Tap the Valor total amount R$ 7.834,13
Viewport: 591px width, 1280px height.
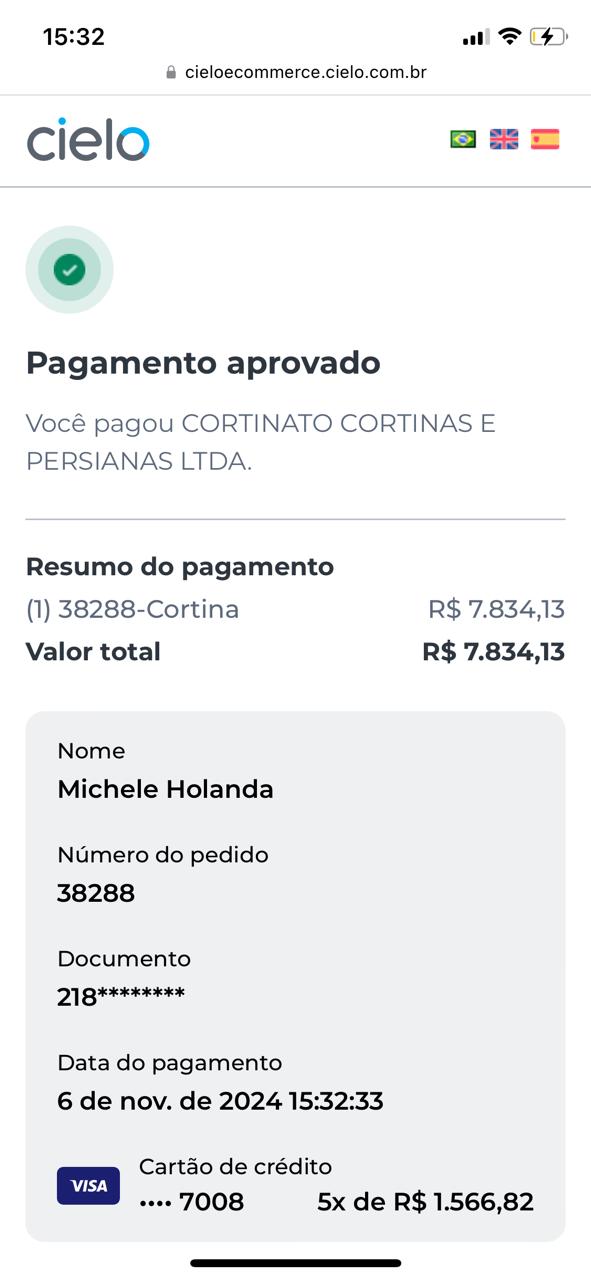[x=494, y=652]
